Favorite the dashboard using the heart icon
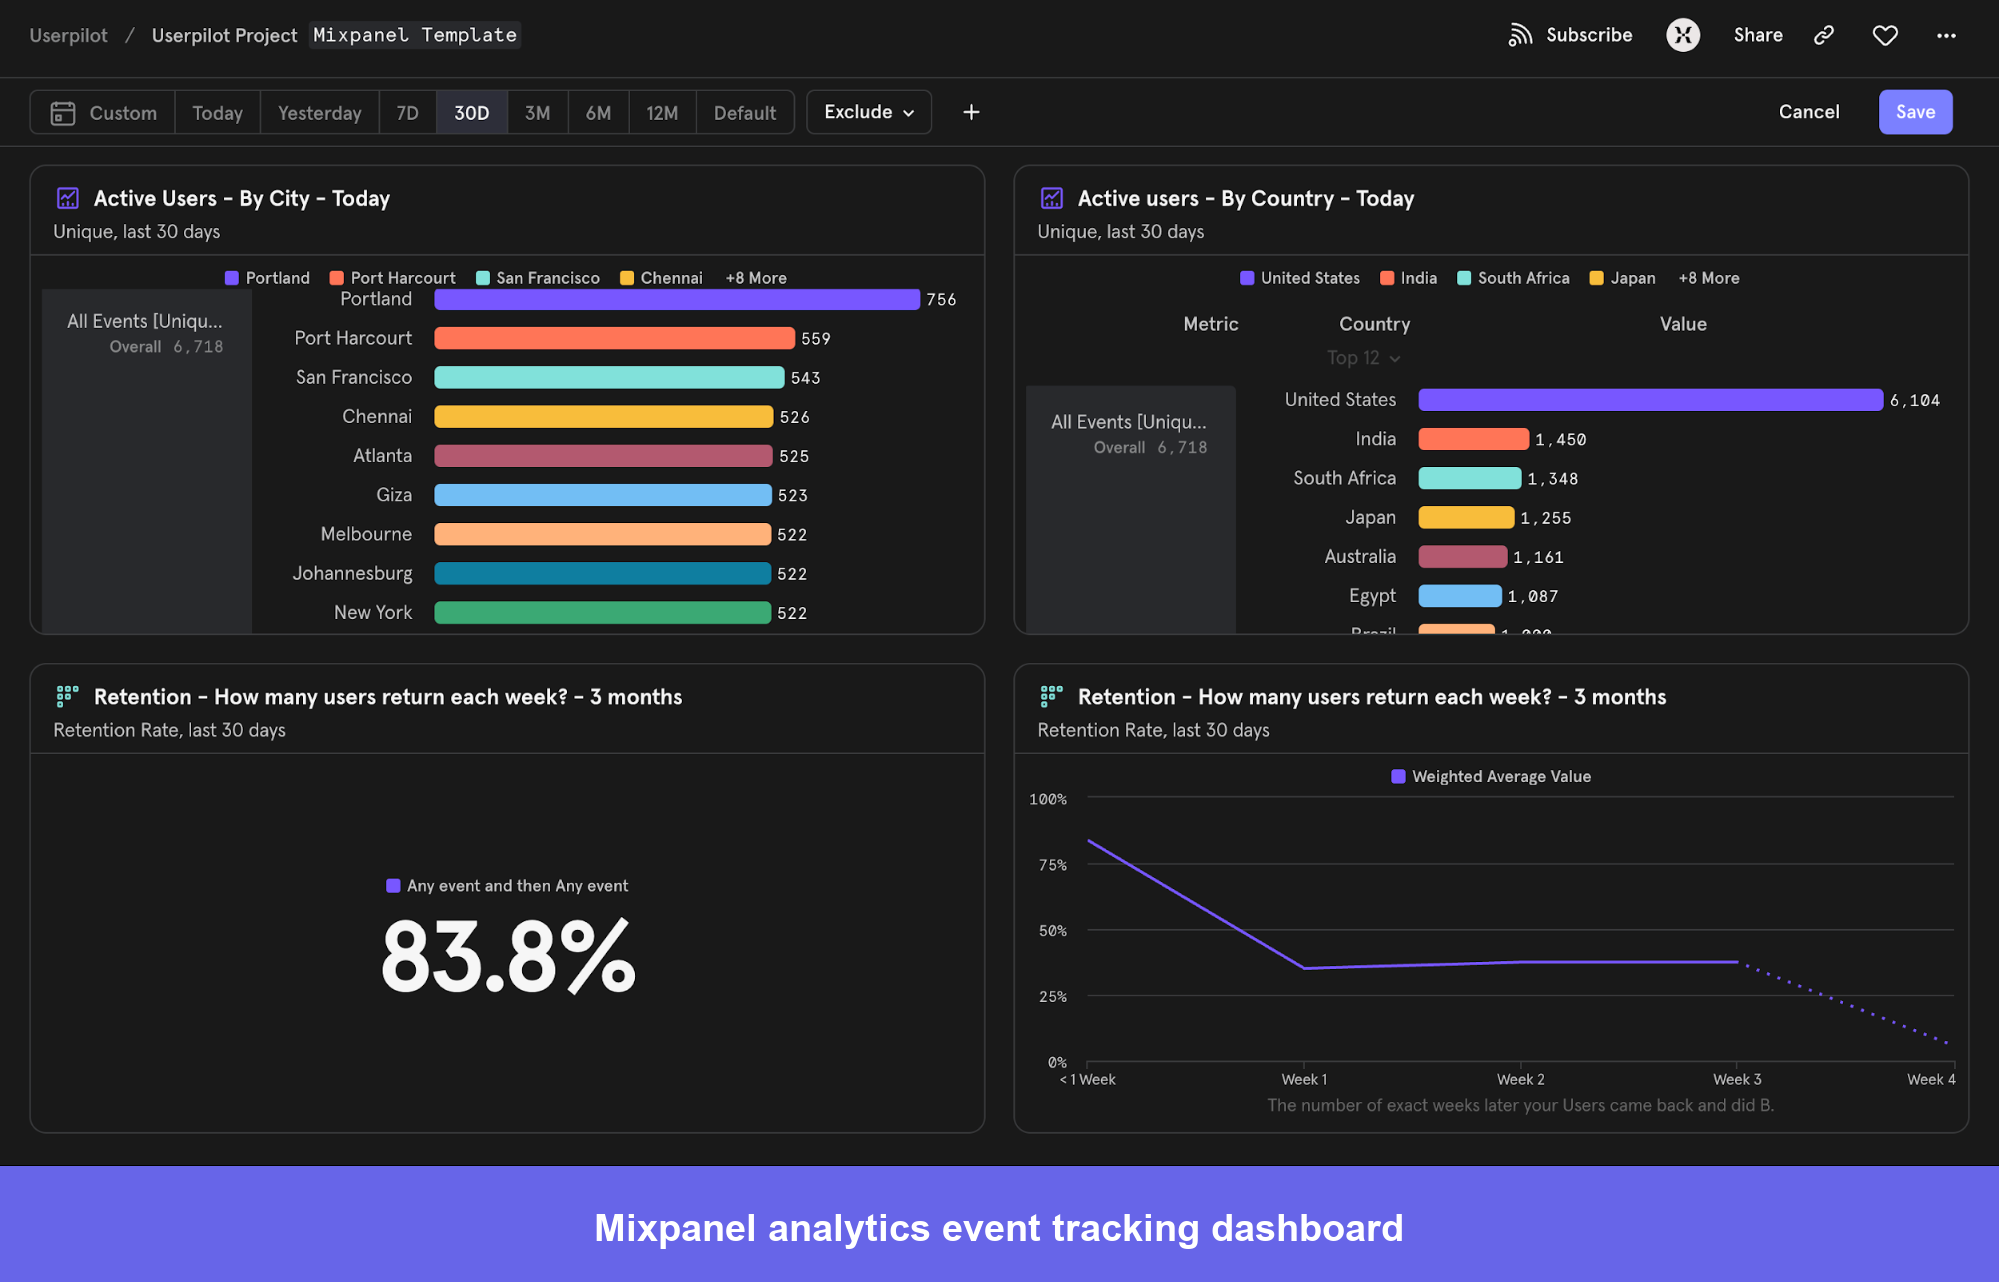The height and width of the screenshot is (1282, 1999). tap(1885, 34)
